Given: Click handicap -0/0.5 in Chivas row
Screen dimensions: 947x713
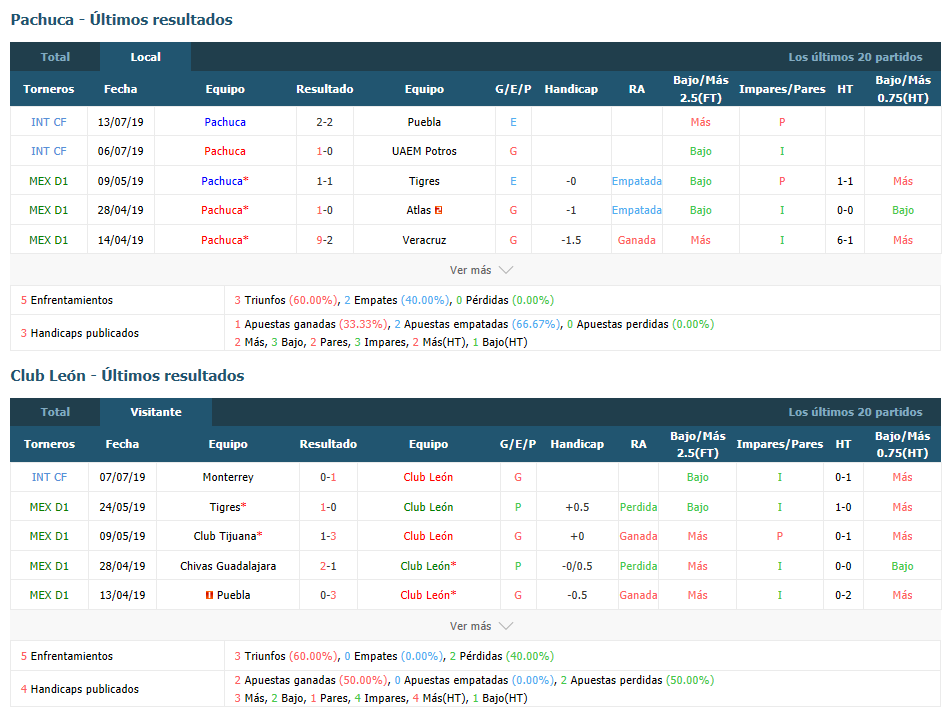Looking at the screenshot, I should [x=577, y=566].
